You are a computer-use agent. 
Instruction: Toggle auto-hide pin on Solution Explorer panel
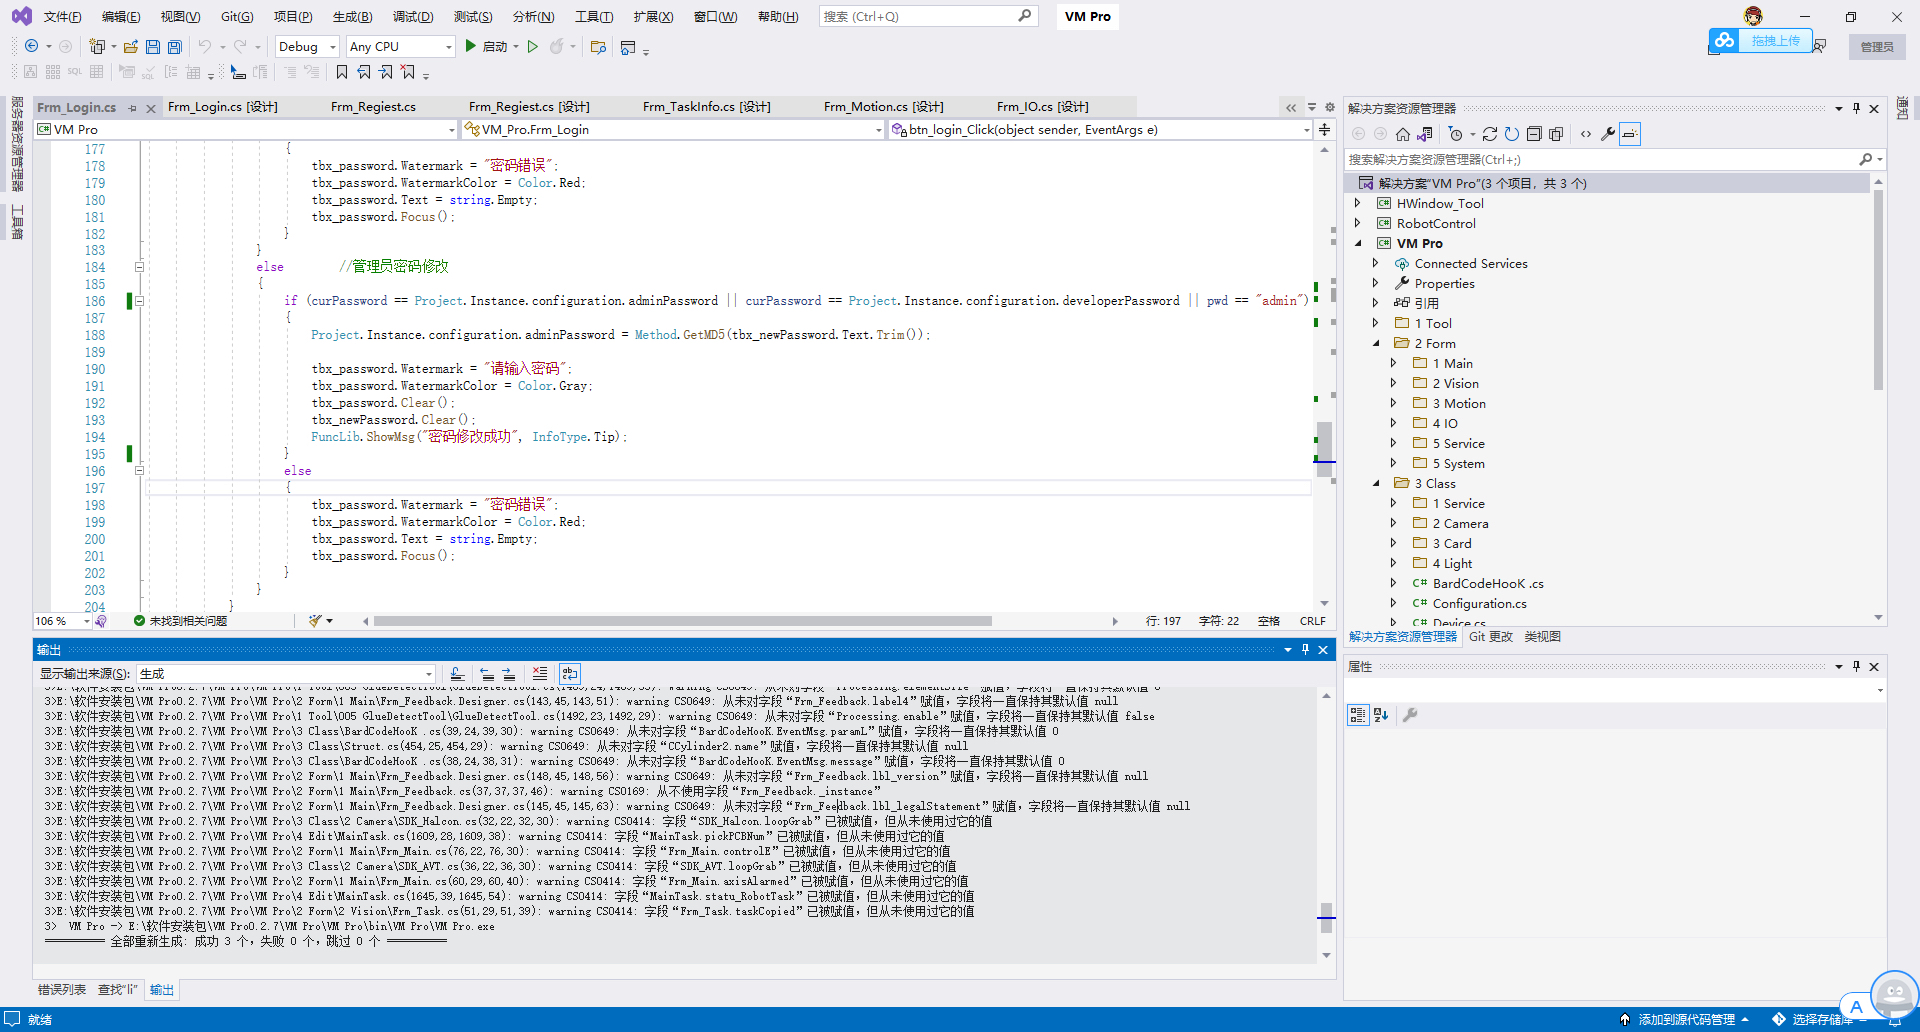tap(1856, 108)
